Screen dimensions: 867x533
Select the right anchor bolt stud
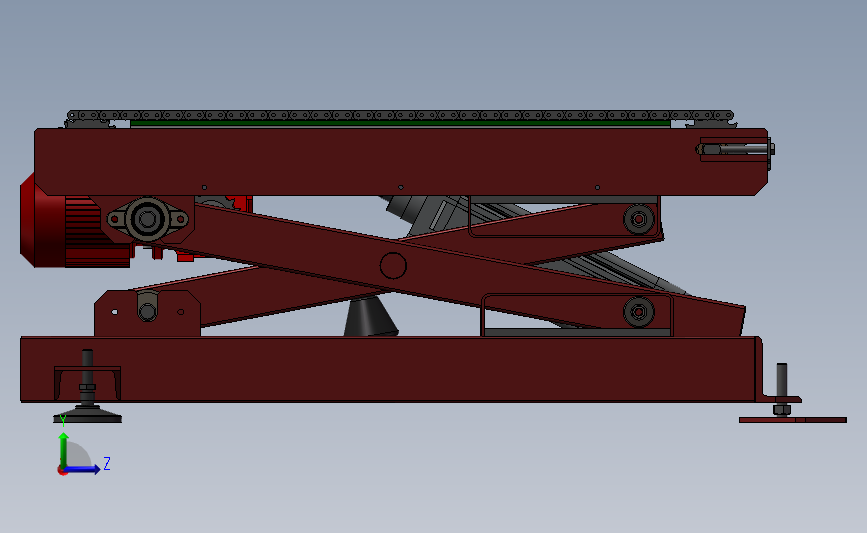tap(781, 382)
